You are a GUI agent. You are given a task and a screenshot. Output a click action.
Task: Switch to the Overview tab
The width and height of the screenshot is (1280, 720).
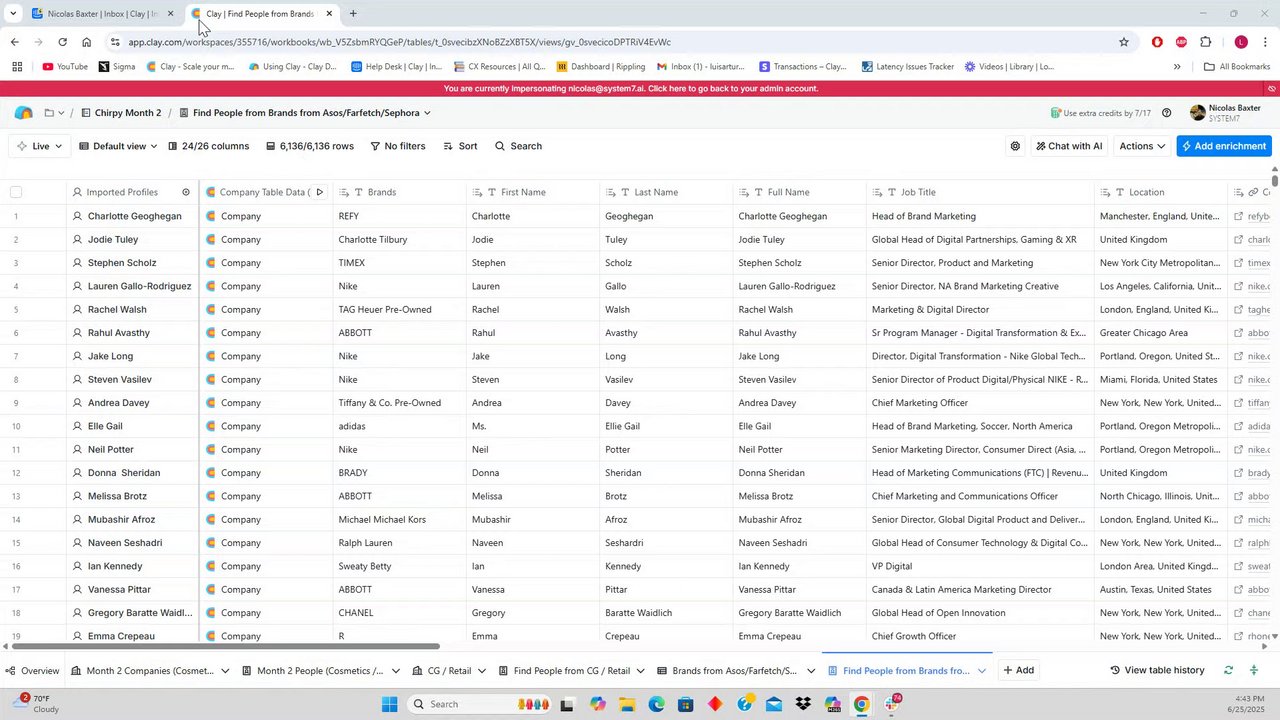(32, 671)
